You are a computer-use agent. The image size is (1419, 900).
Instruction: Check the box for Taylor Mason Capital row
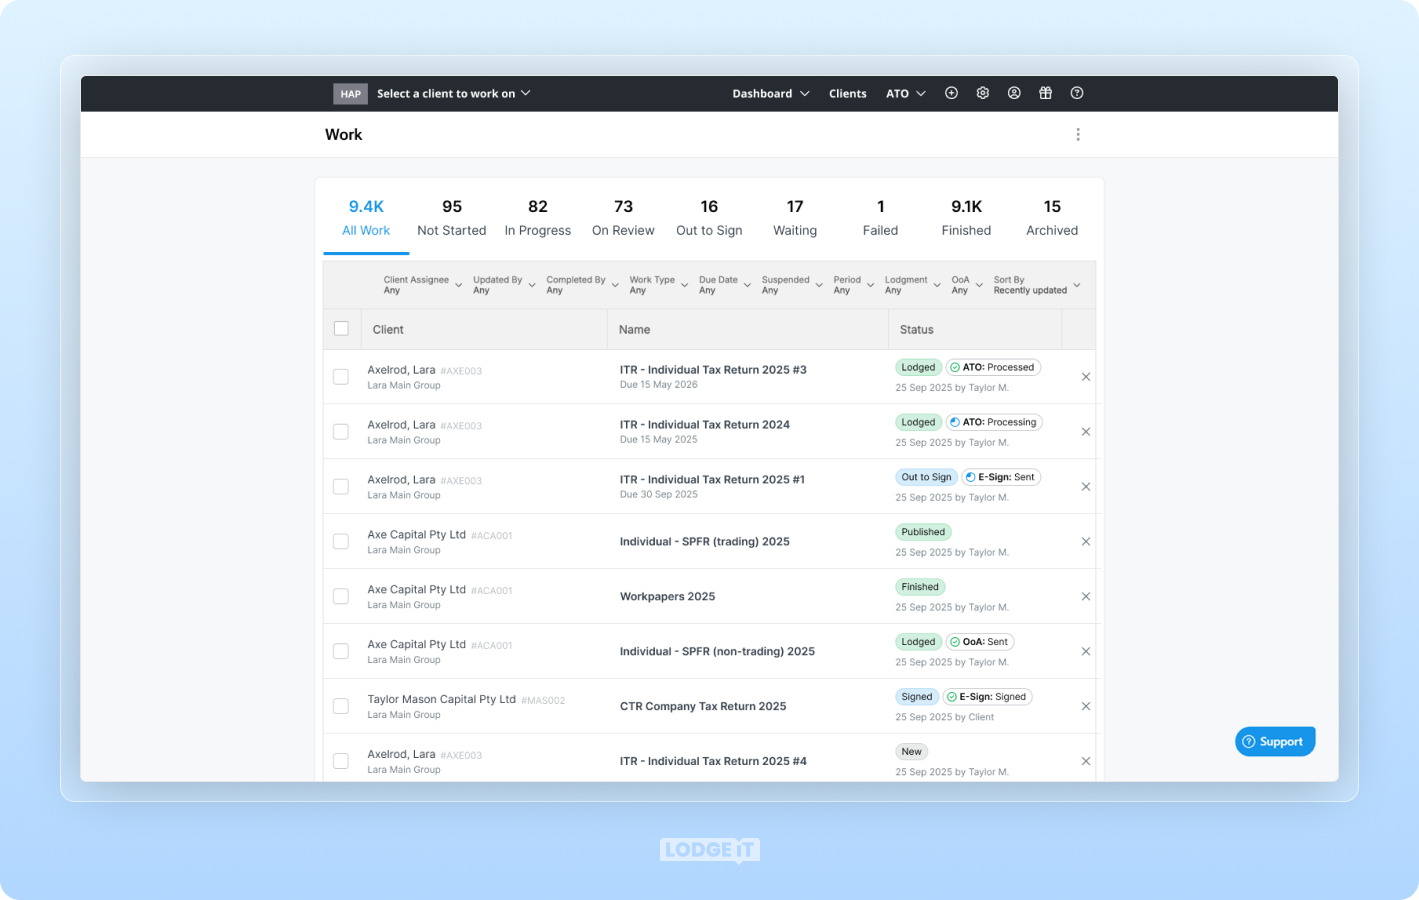coord(341,705)
